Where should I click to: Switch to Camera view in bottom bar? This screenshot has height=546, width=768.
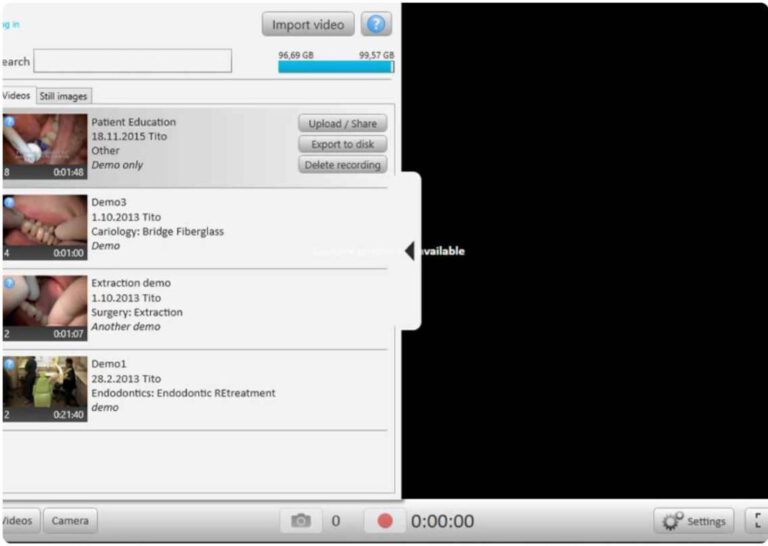(x=70, y=521)
